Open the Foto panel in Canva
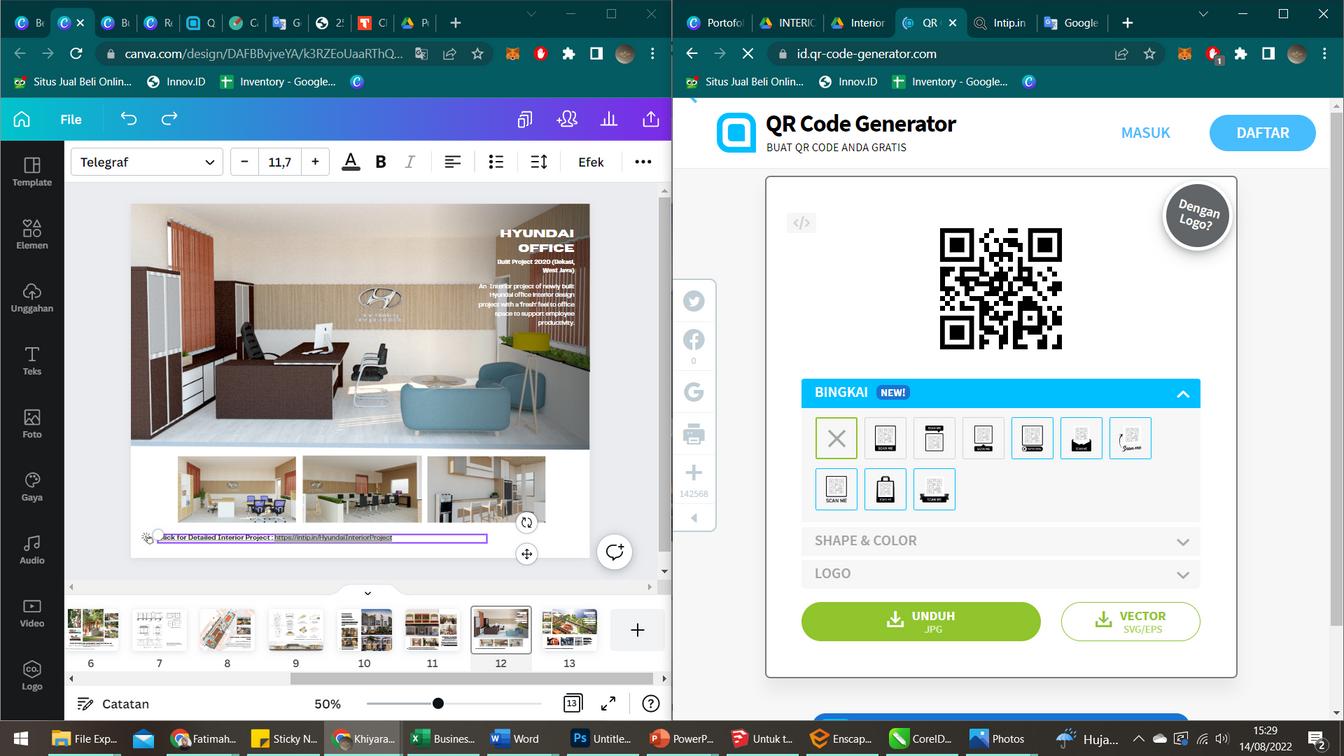 click(32, 423)
